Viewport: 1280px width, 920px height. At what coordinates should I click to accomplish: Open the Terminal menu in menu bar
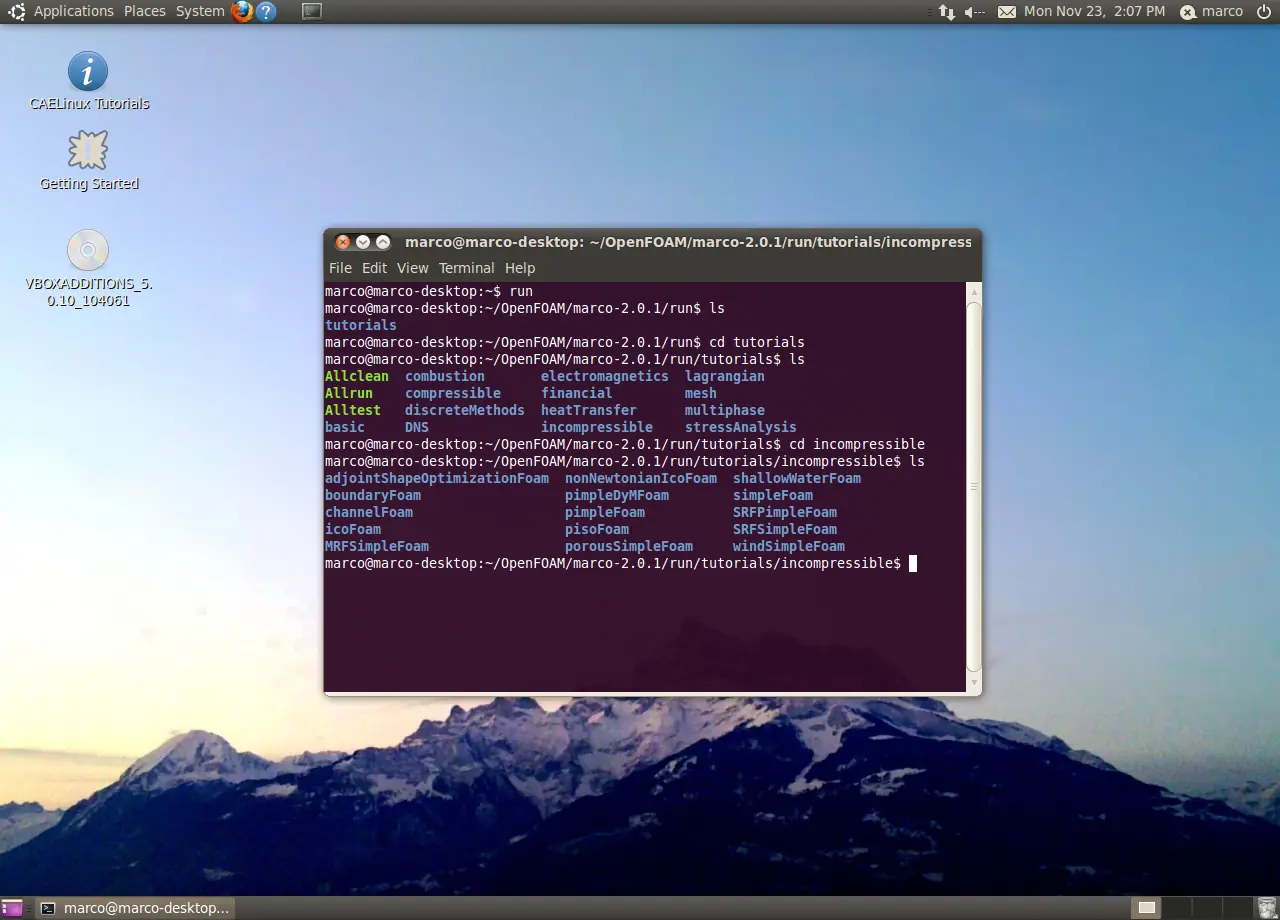pos(467,268)
